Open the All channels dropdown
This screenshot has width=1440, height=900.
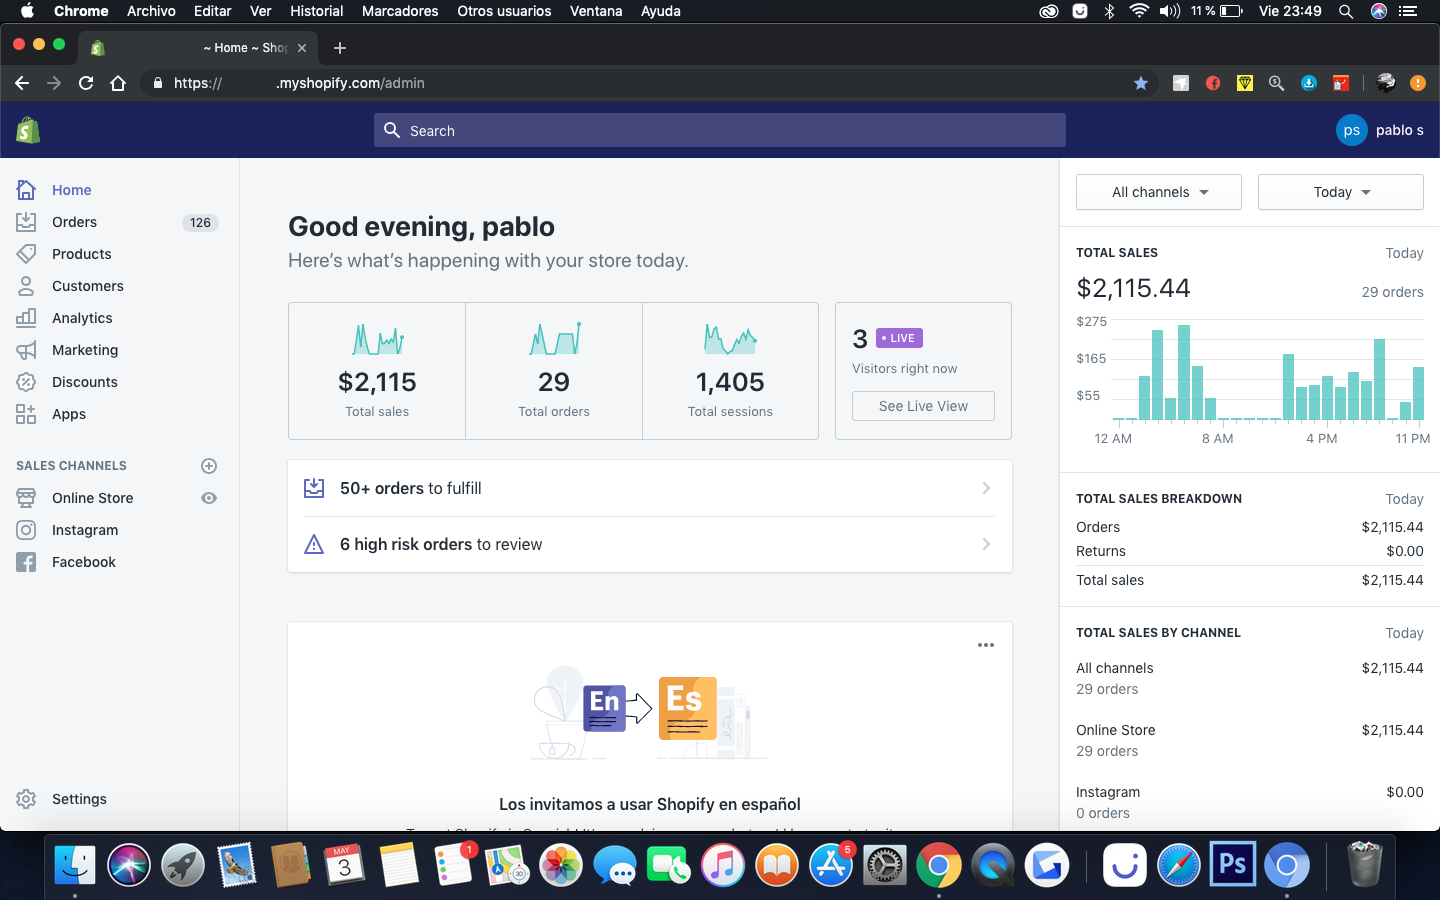pyautogui.click(x=1158, y=192)
